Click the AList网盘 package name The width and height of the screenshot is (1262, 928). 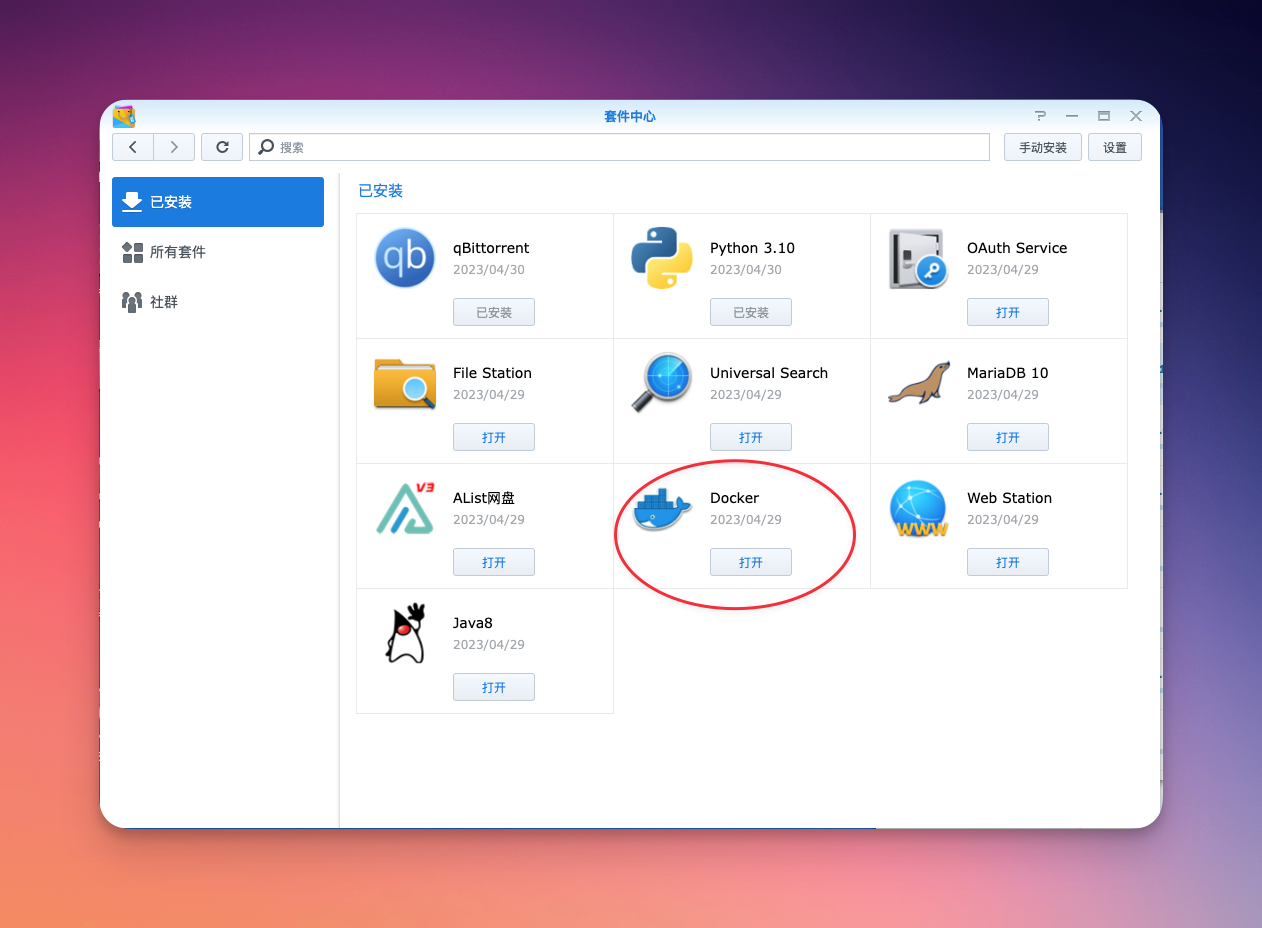click(x=484, y=498)
